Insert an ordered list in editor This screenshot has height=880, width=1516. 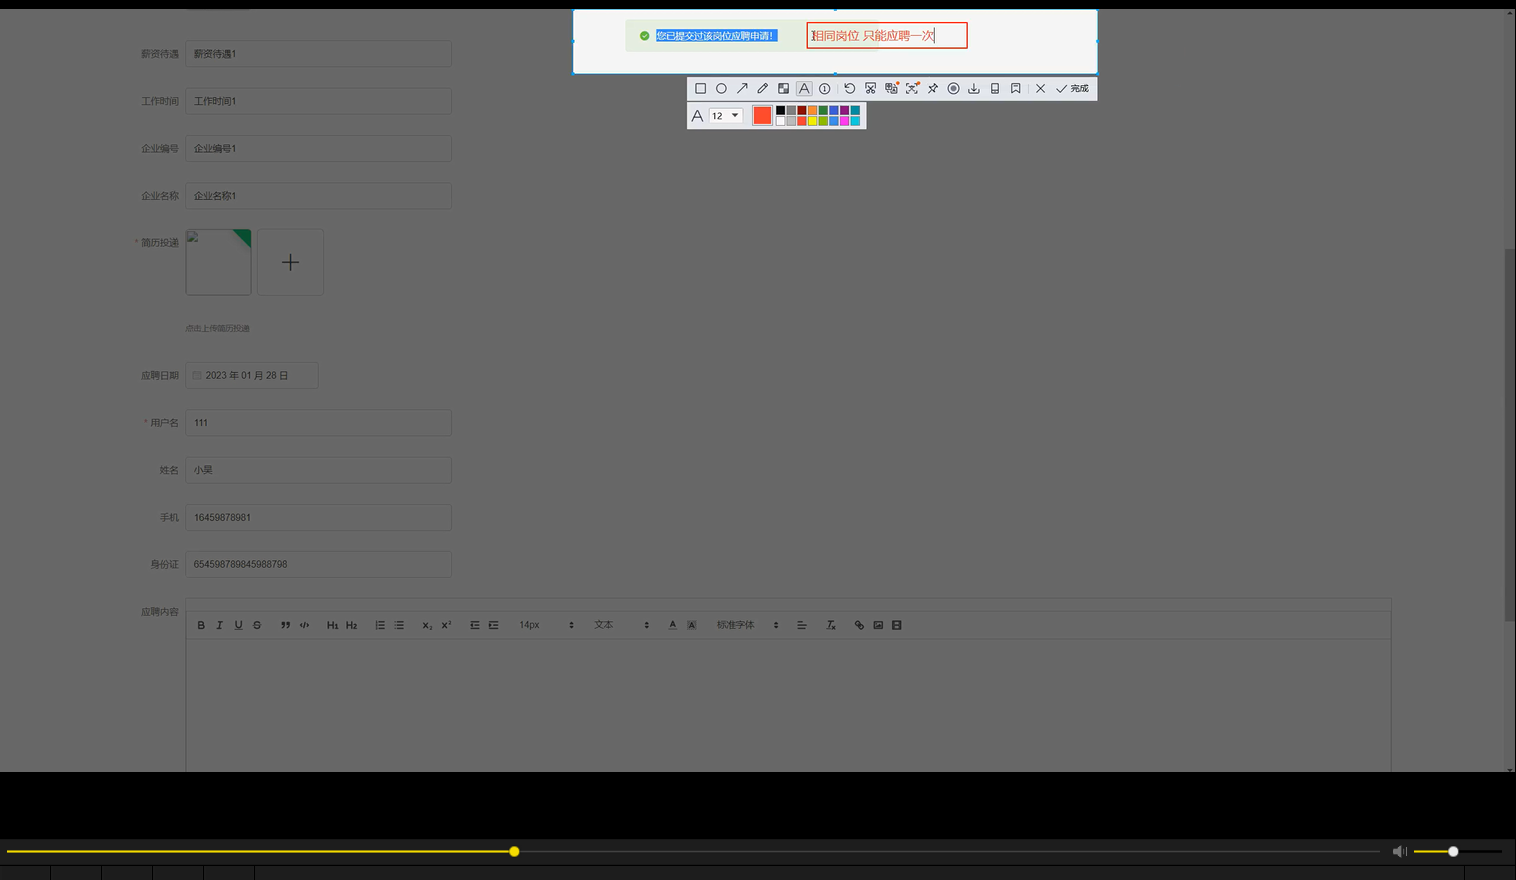[380, 625]
